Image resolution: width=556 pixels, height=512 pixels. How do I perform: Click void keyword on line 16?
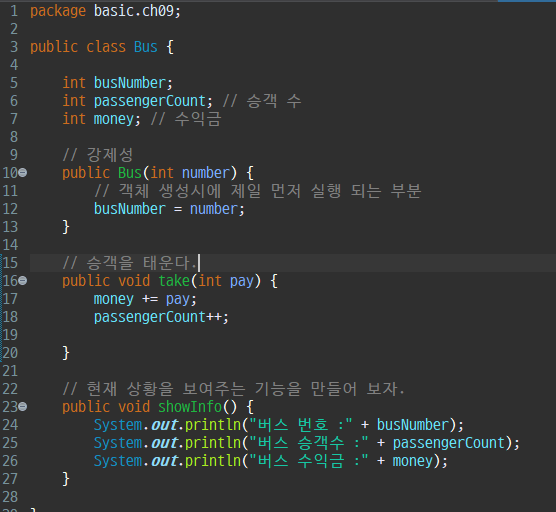coord(134,281)
